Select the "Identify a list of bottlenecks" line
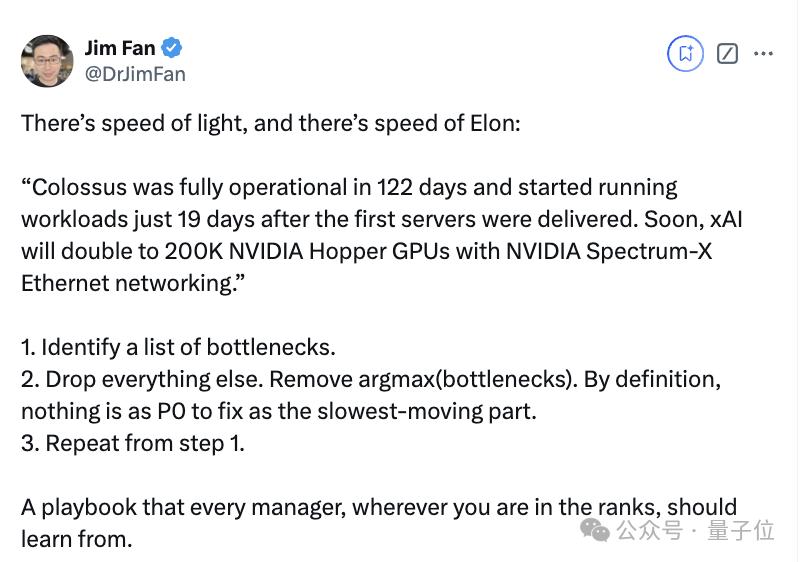 (178, 347)
